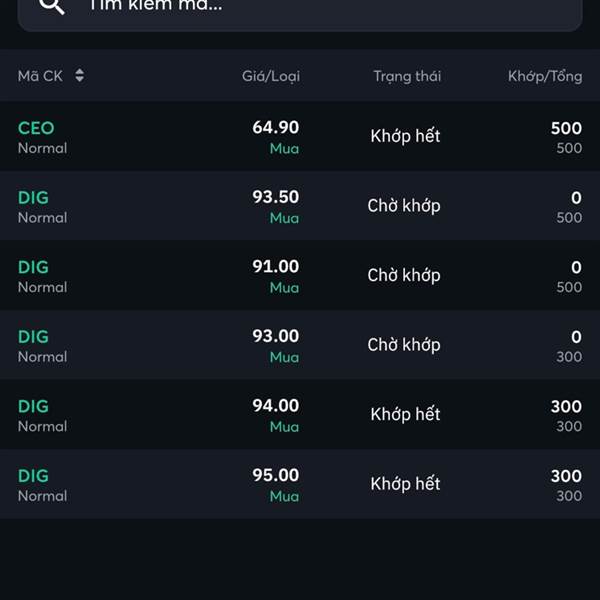Click the Khớp/Tổng column header
Viewport: 600px width, 600px height.
click(545, 76)
